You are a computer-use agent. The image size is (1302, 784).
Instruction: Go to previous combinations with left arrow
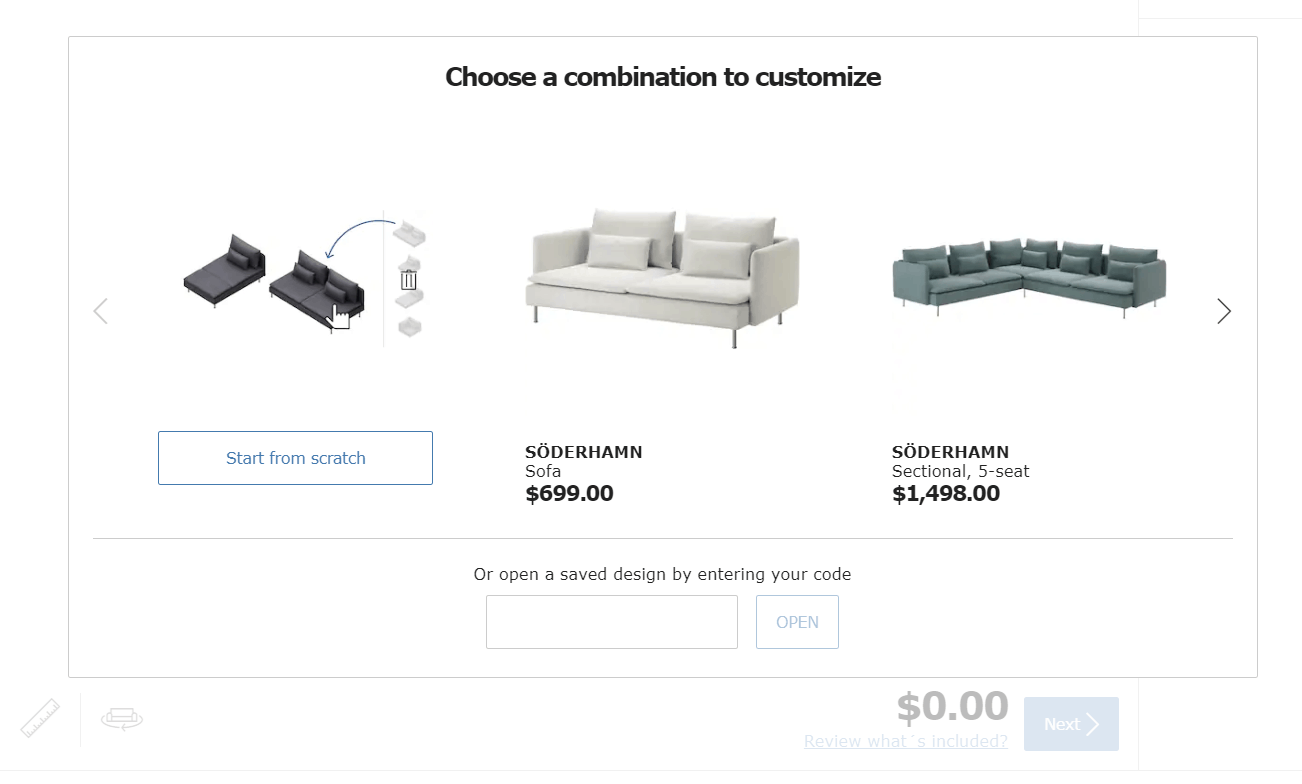(100, 311)
